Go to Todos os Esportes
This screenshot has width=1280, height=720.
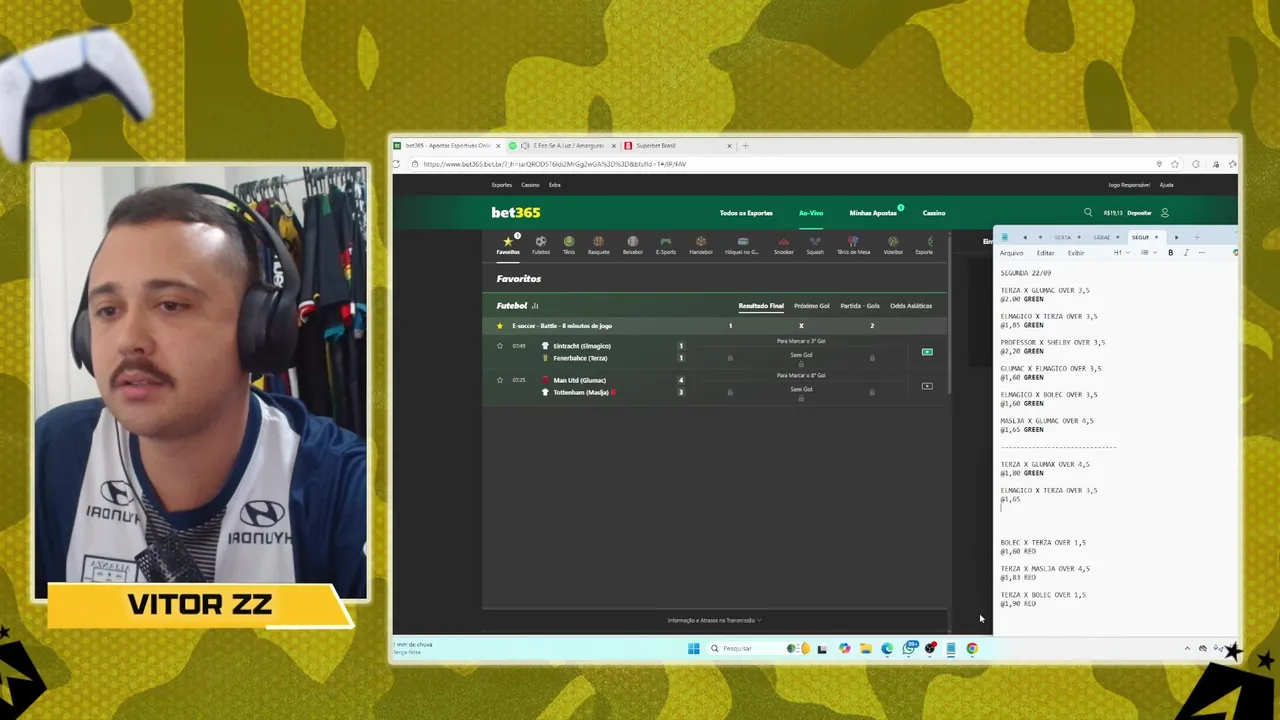[x=746, y=213]
